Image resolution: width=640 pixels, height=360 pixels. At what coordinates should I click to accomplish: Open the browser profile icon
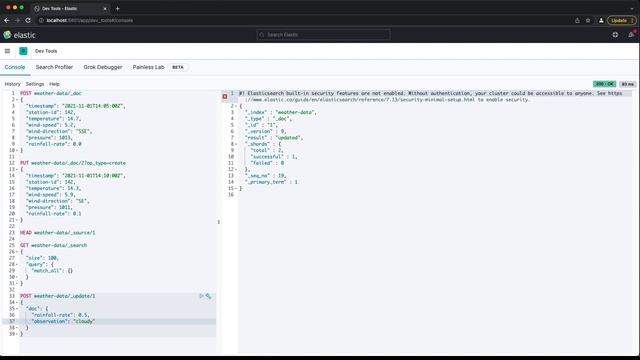tap(601, 20)
